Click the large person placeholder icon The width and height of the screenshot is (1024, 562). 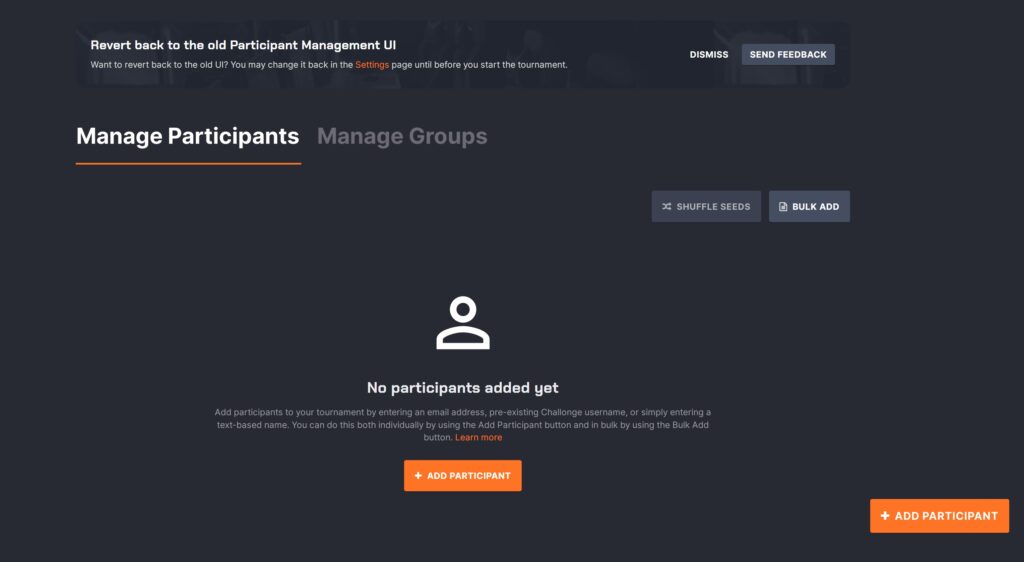(x=463, y=323)
